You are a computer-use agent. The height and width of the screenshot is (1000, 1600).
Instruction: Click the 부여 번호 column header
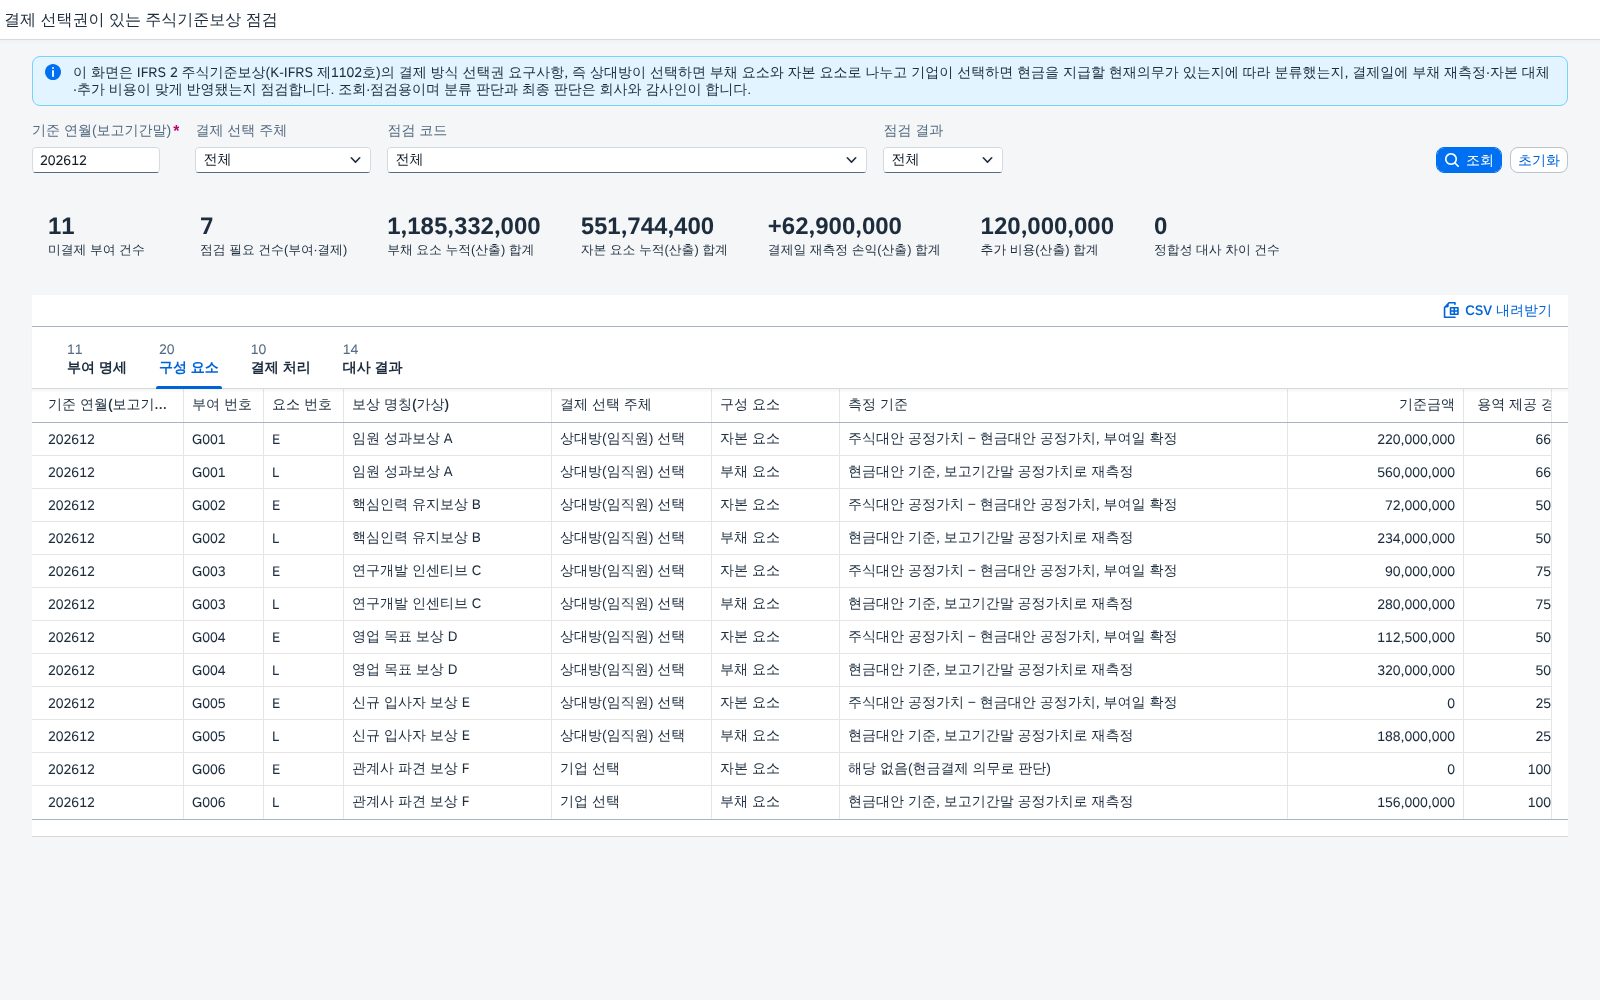(x=223, y=405)
